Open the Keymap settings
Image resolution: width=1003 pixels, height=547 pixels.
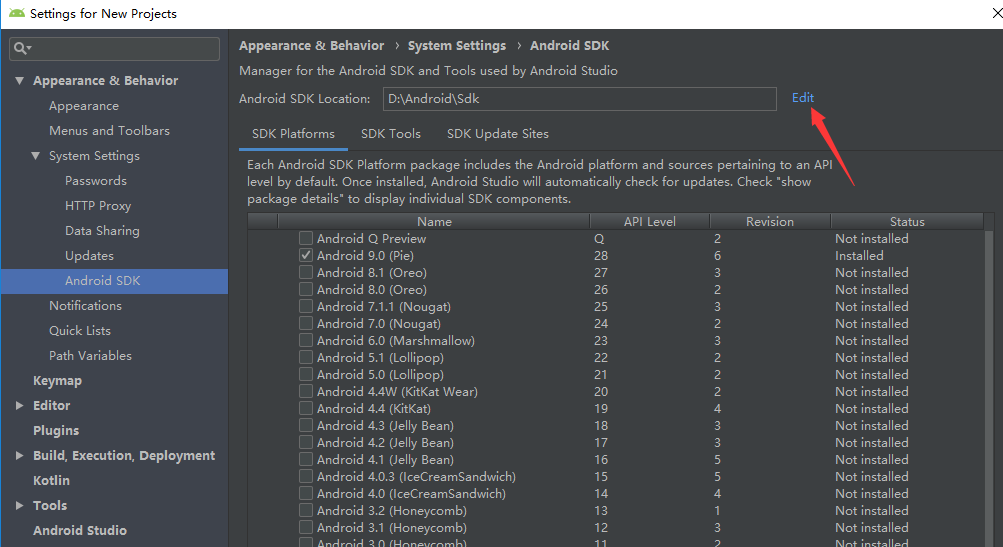(58, 380)
